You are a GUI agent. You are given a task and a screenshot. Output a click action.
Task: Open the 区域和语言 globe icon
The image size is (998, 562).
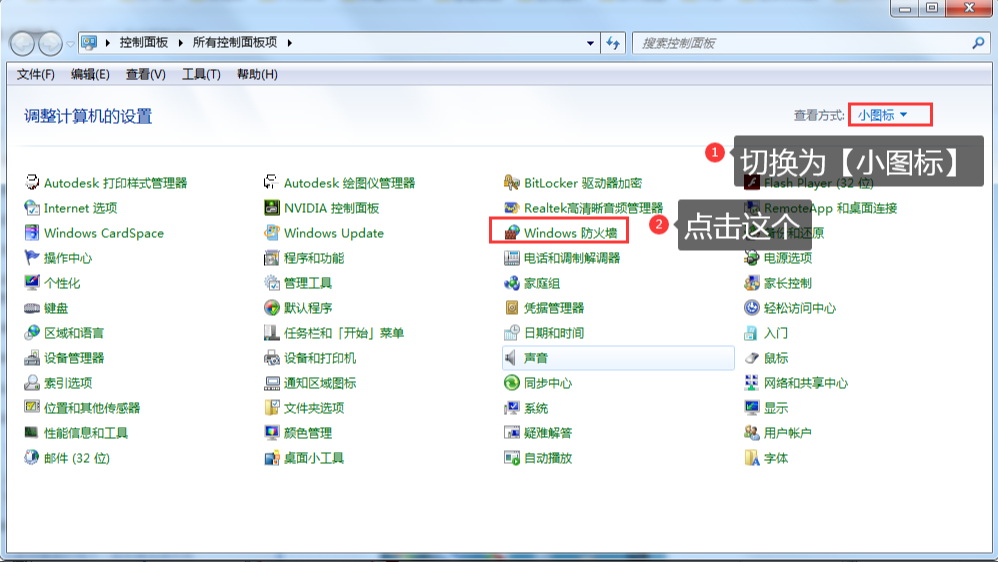pos(32,332)
